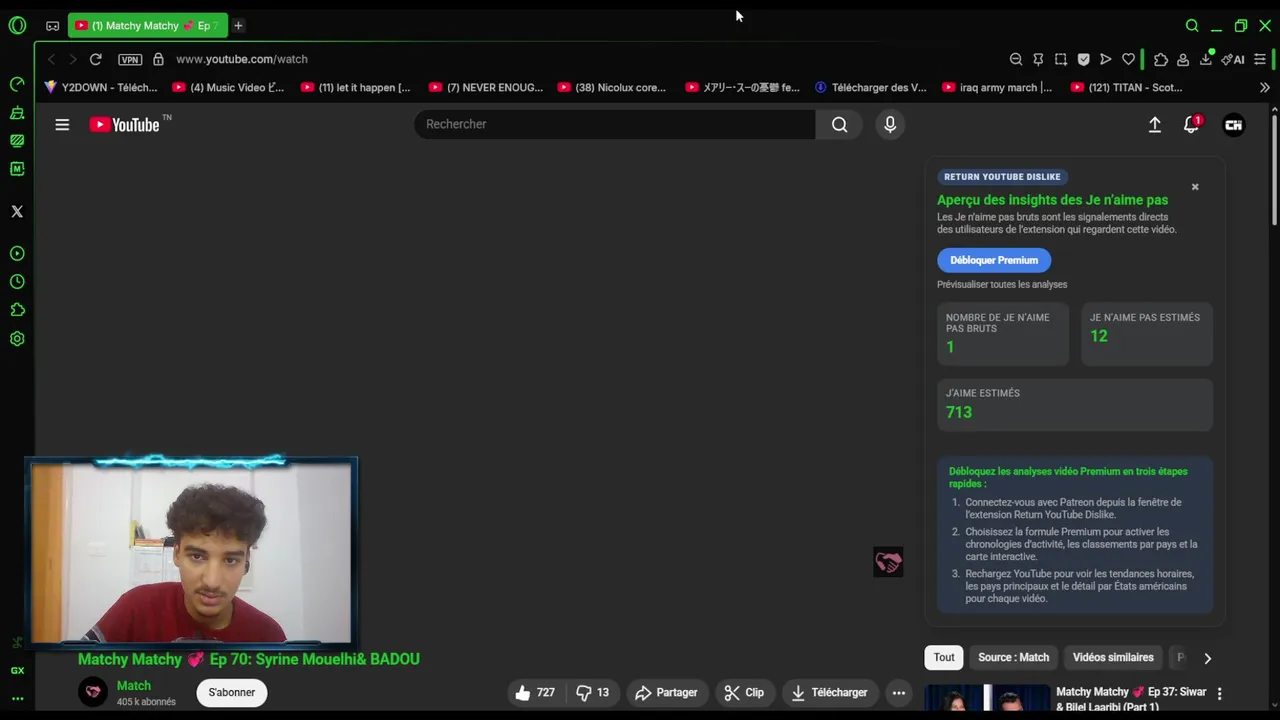Bookmark page with the heart icon
This screenshot has width=1280, height=720.
[x=1128, y=59]
